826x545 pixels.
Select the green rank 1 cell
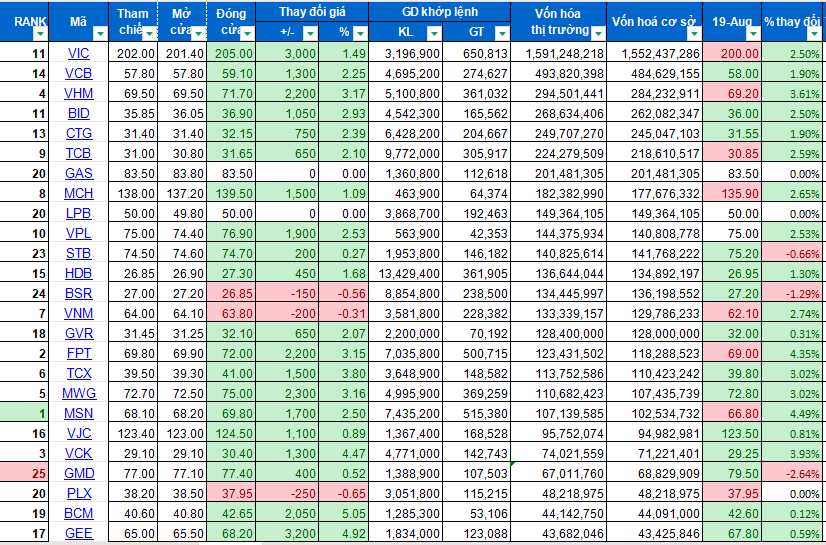tap(24, 414)
